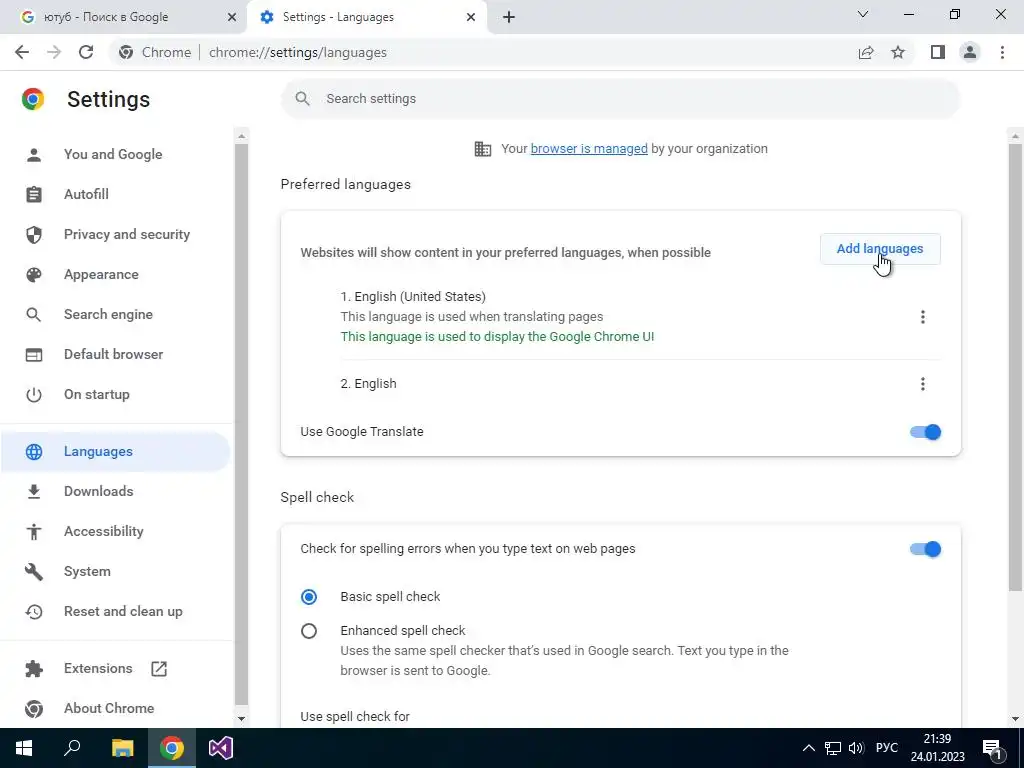Screen dimensions: 1024x768
Task: Close the Google search tab
Action: pos(232,17)
